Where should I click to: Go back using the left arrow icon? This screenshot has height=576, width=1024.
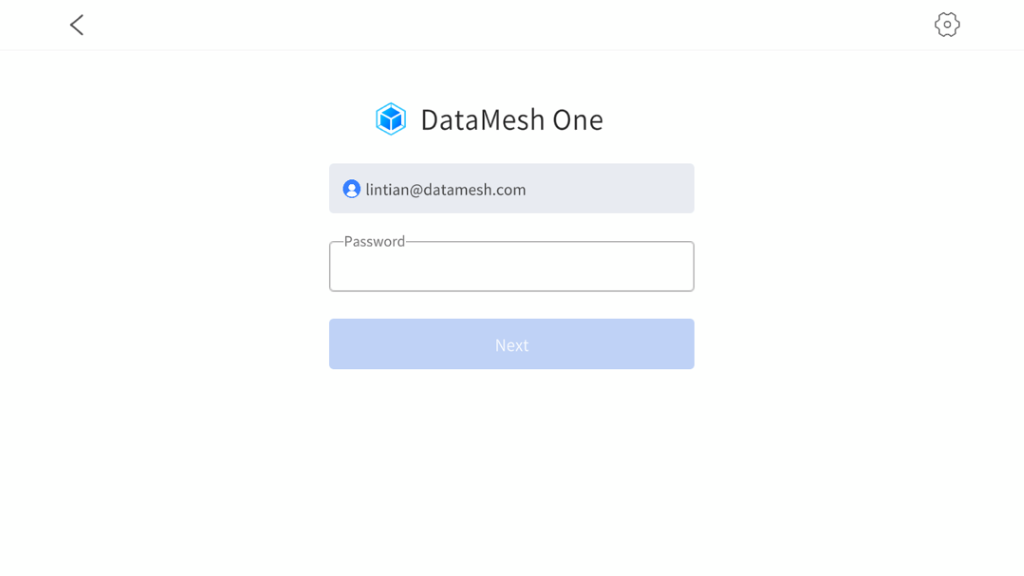pyautogui.click(x=77, y=25)
